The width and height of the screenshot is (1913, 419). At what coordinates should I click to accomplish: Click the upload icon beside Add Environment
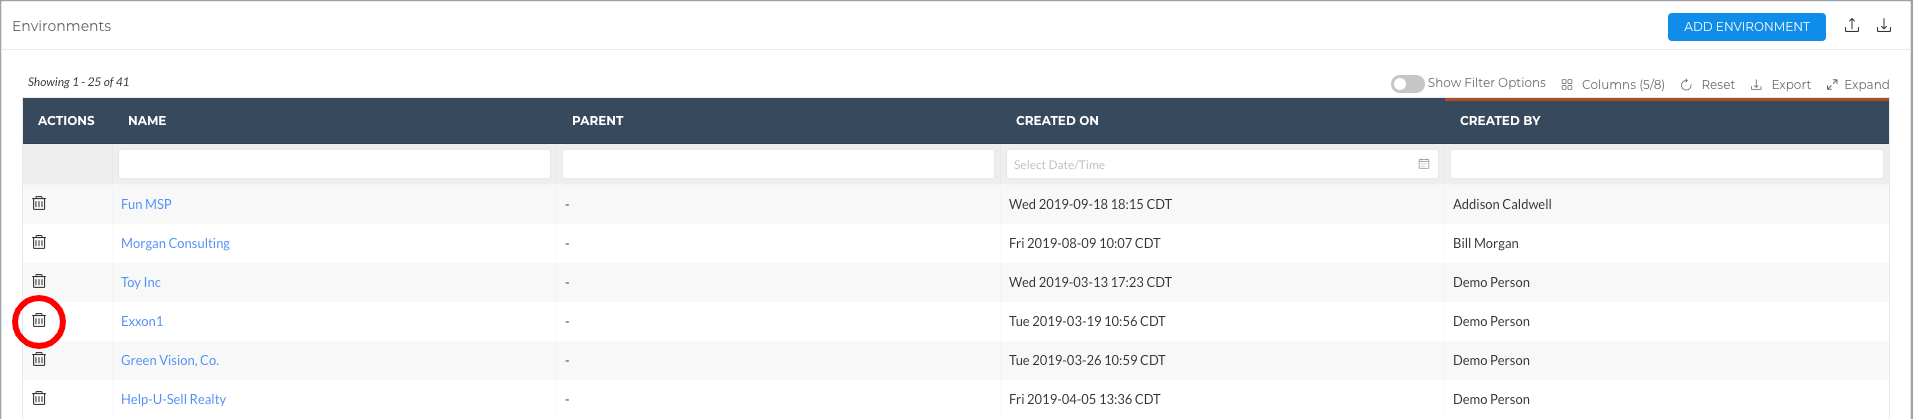point(1852,26)
